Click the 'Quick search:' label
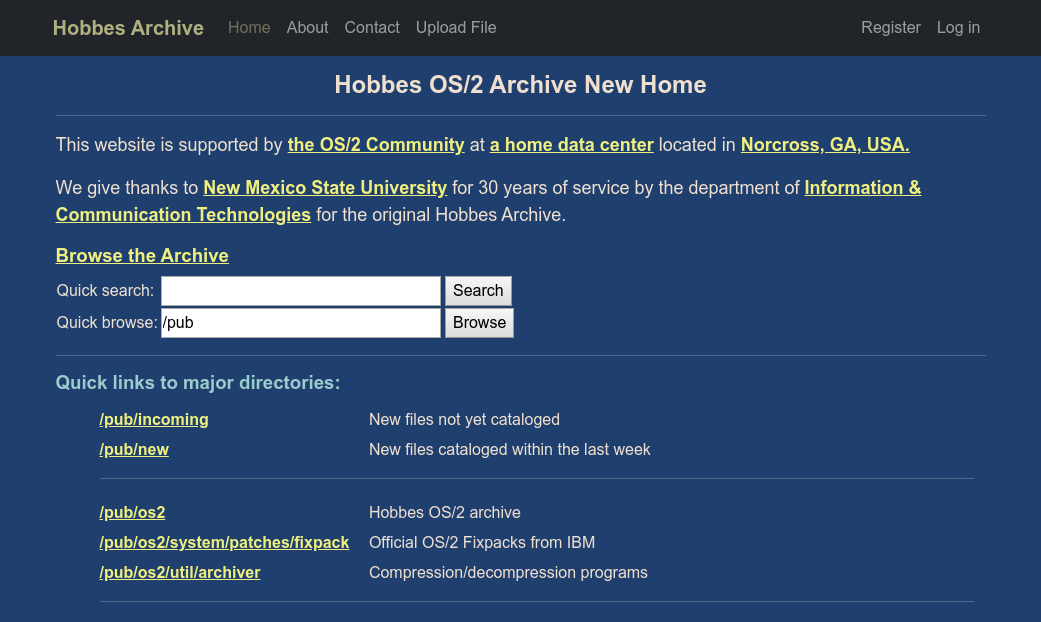1041x622 pixels. (105, 291)
